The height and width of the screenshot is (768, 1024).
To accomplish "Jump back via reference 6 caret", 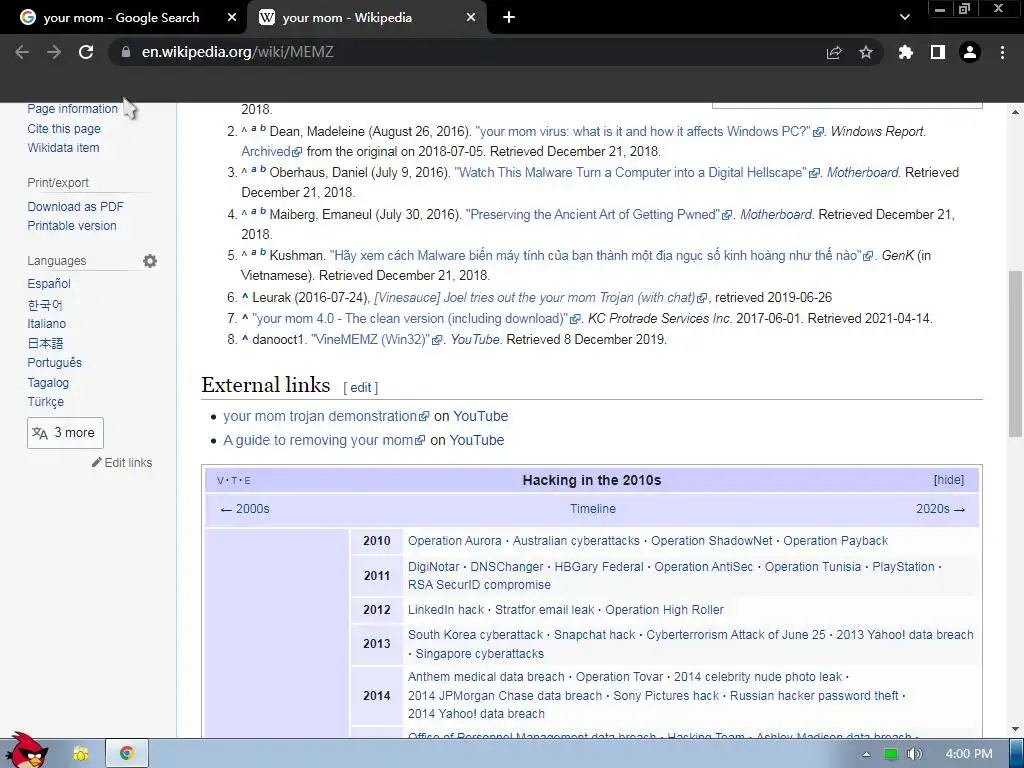I will click(245, 296).
